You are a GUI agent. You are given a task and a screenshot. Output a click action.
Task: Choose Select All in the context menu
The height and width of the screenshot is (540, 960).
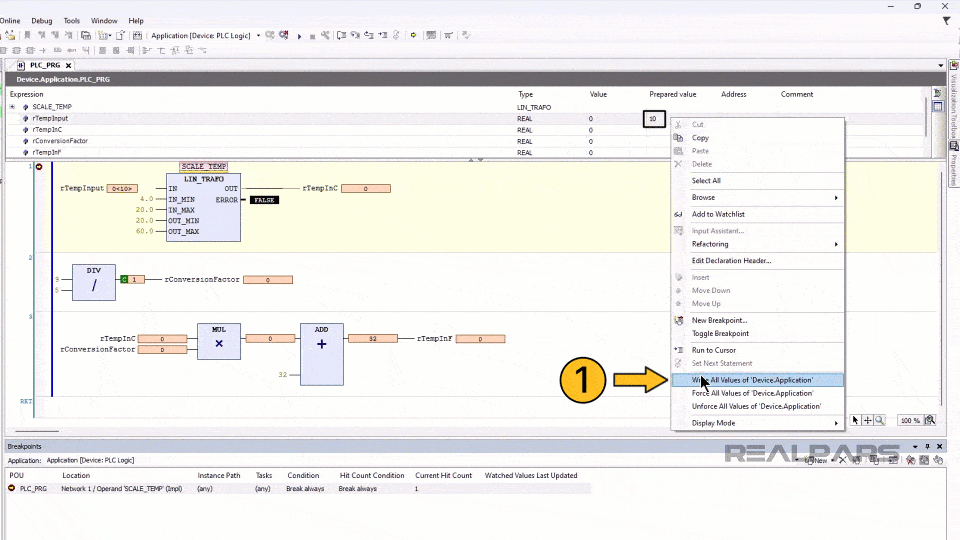[757, 181]
